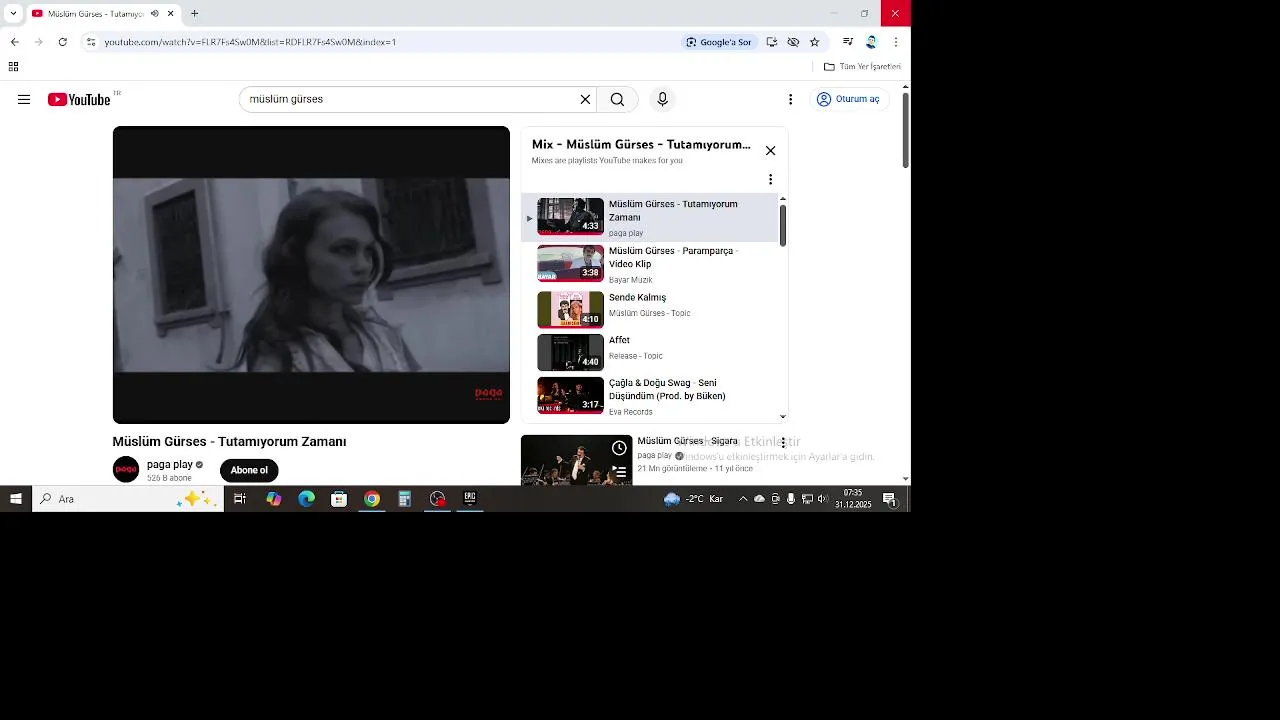
Task: Launch Microsoft Edge from taskbar
Action: (x=306, y=499)
